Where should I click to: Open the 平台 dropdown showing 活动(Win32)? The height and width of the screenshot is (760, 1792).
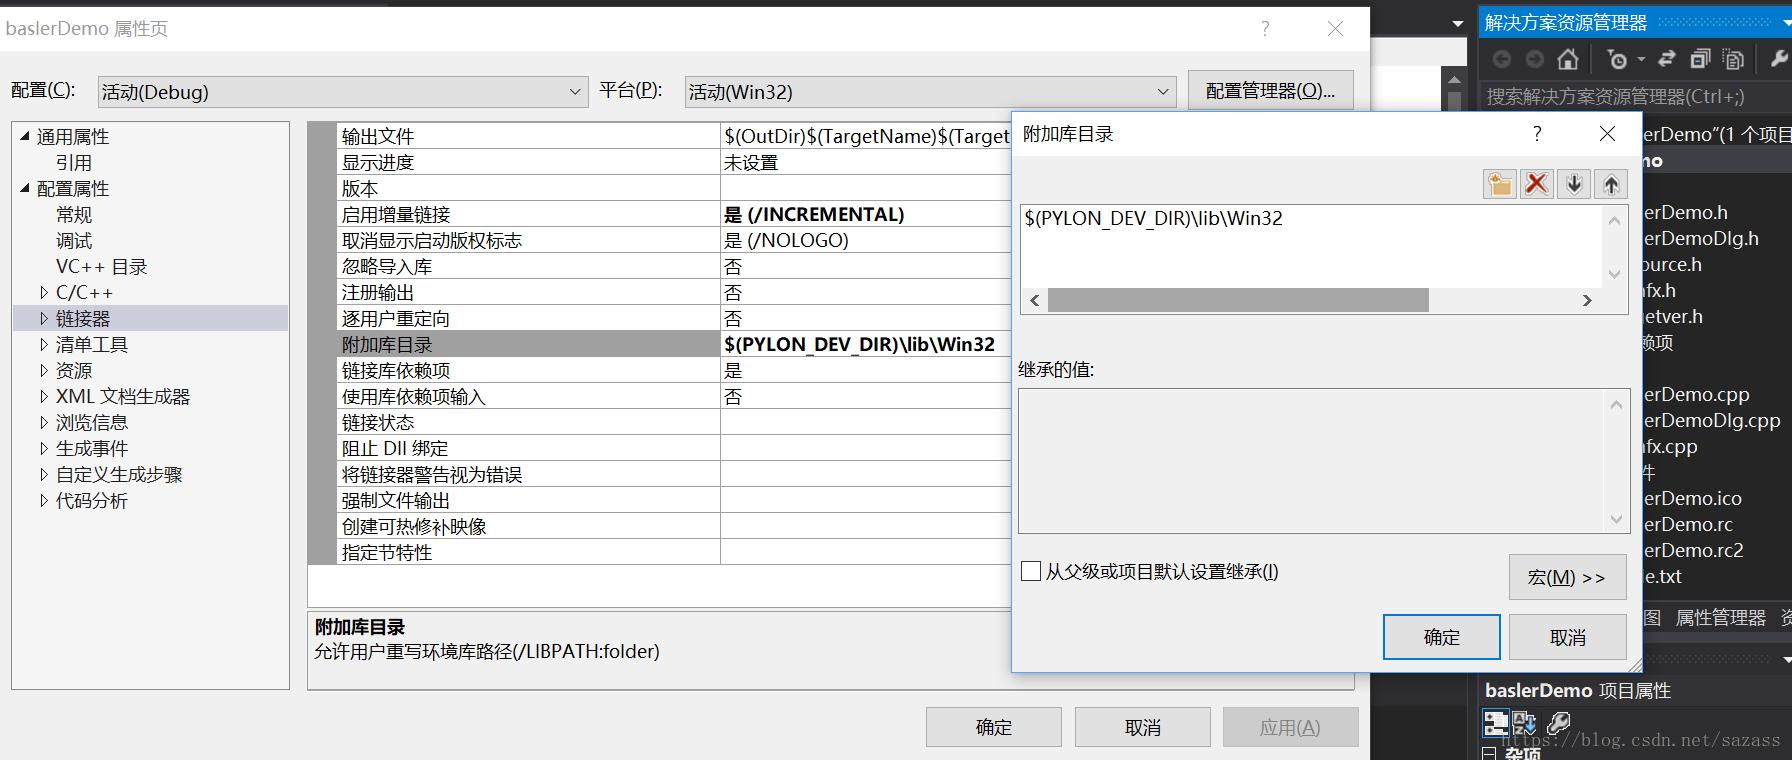tap(930, 92)
